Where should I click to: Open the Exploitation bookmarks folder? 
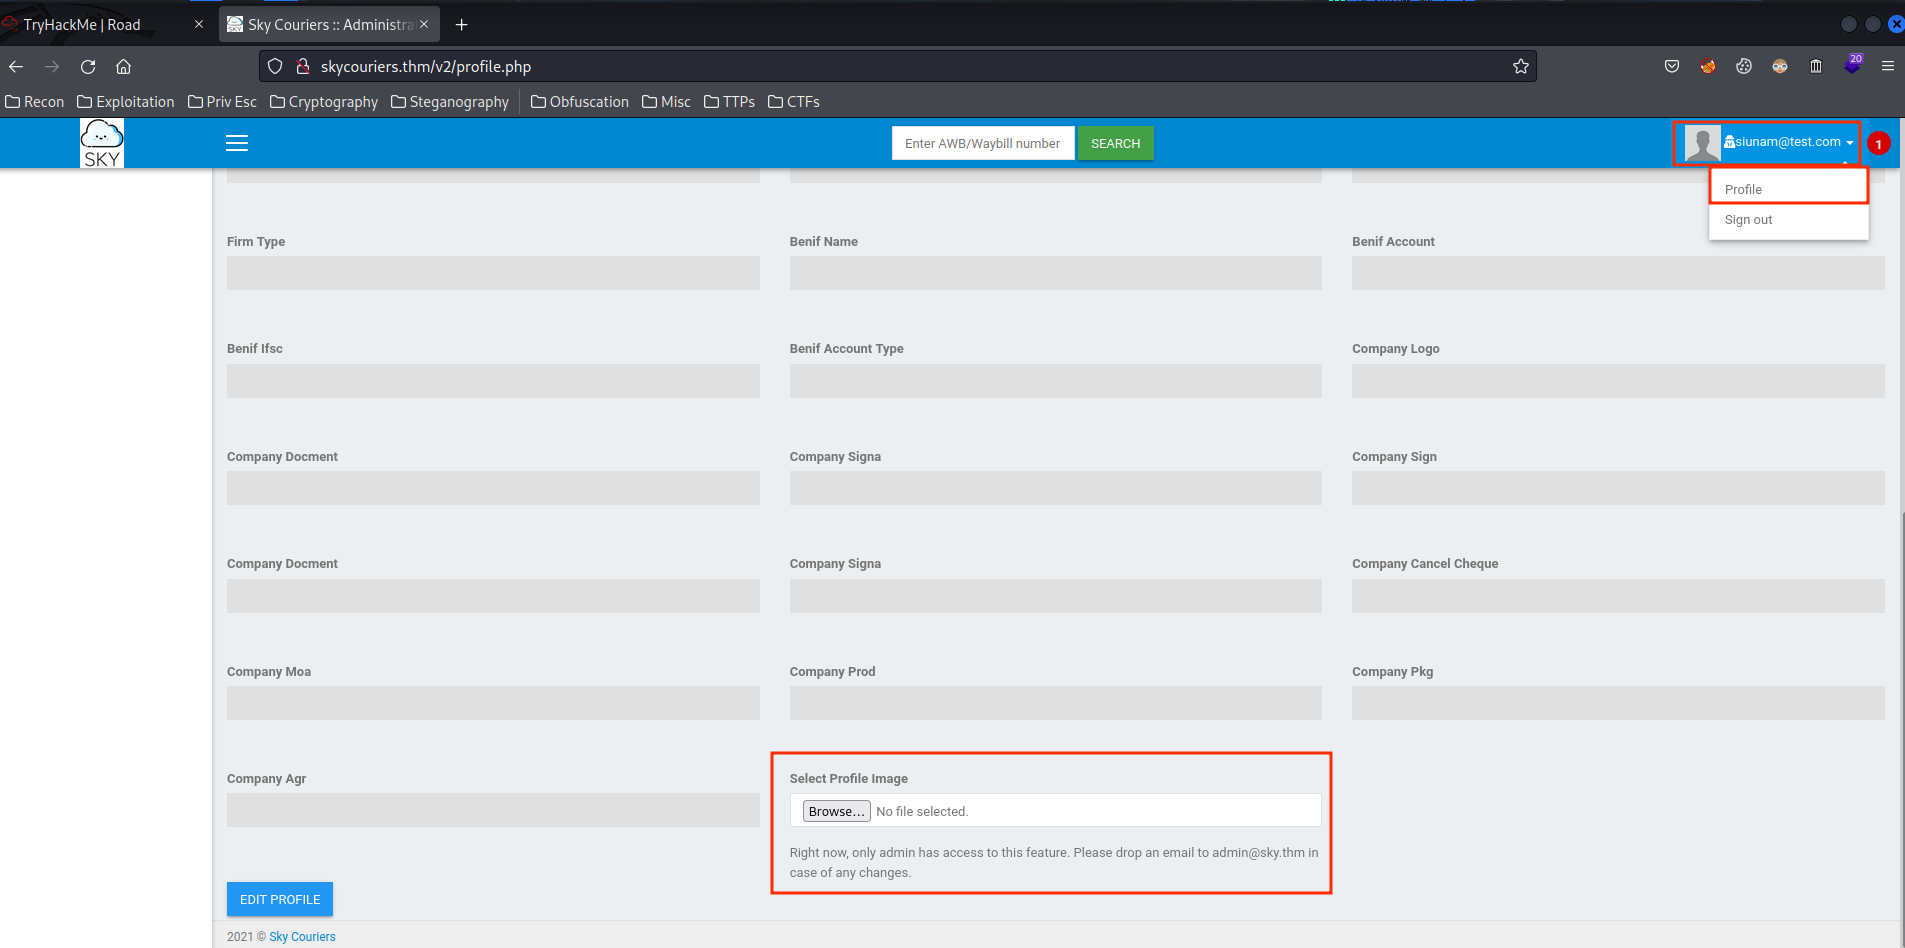pyautogui.click(x=126, y=102)
